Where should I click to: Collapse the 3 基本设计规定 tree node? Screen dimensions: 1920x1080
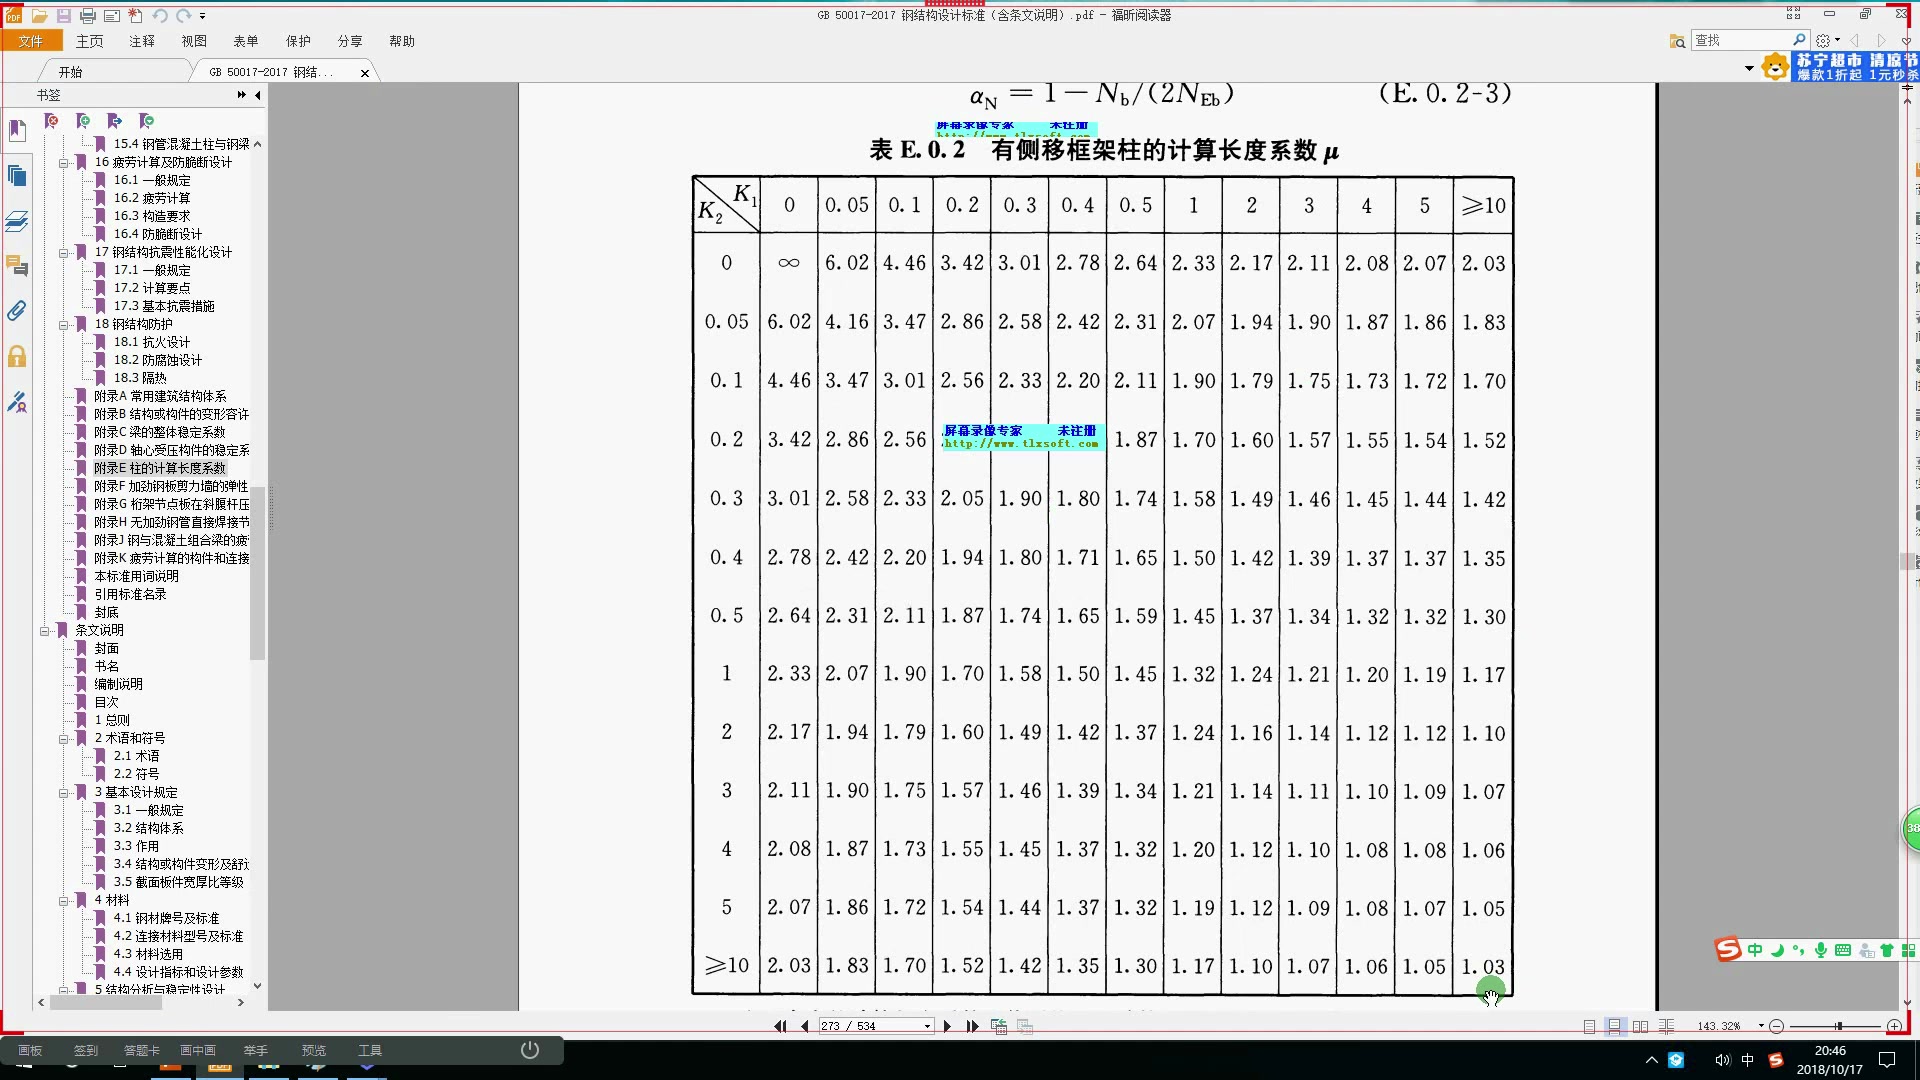pyautogui.click(x=63, y=792)
